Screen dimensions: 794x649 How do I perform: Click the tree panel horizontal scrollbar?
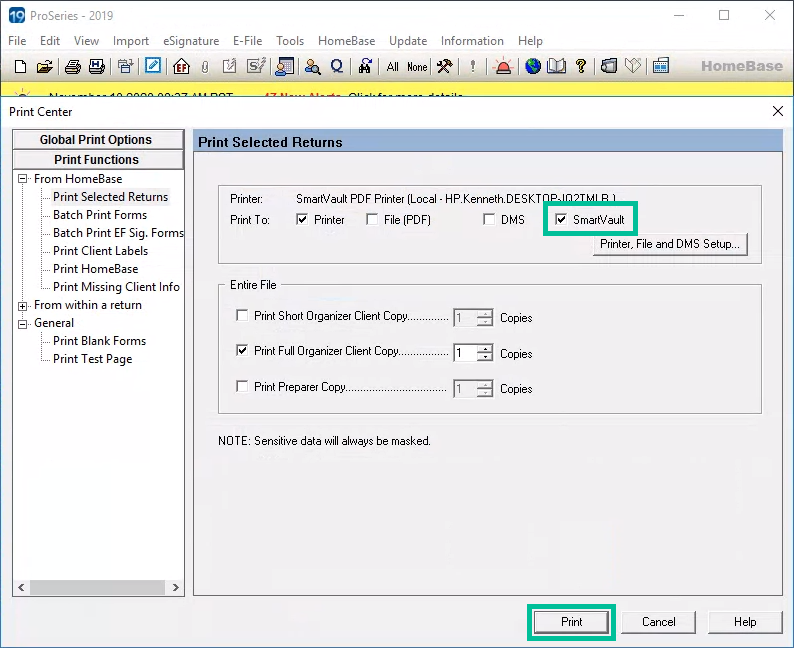(97, 587)
